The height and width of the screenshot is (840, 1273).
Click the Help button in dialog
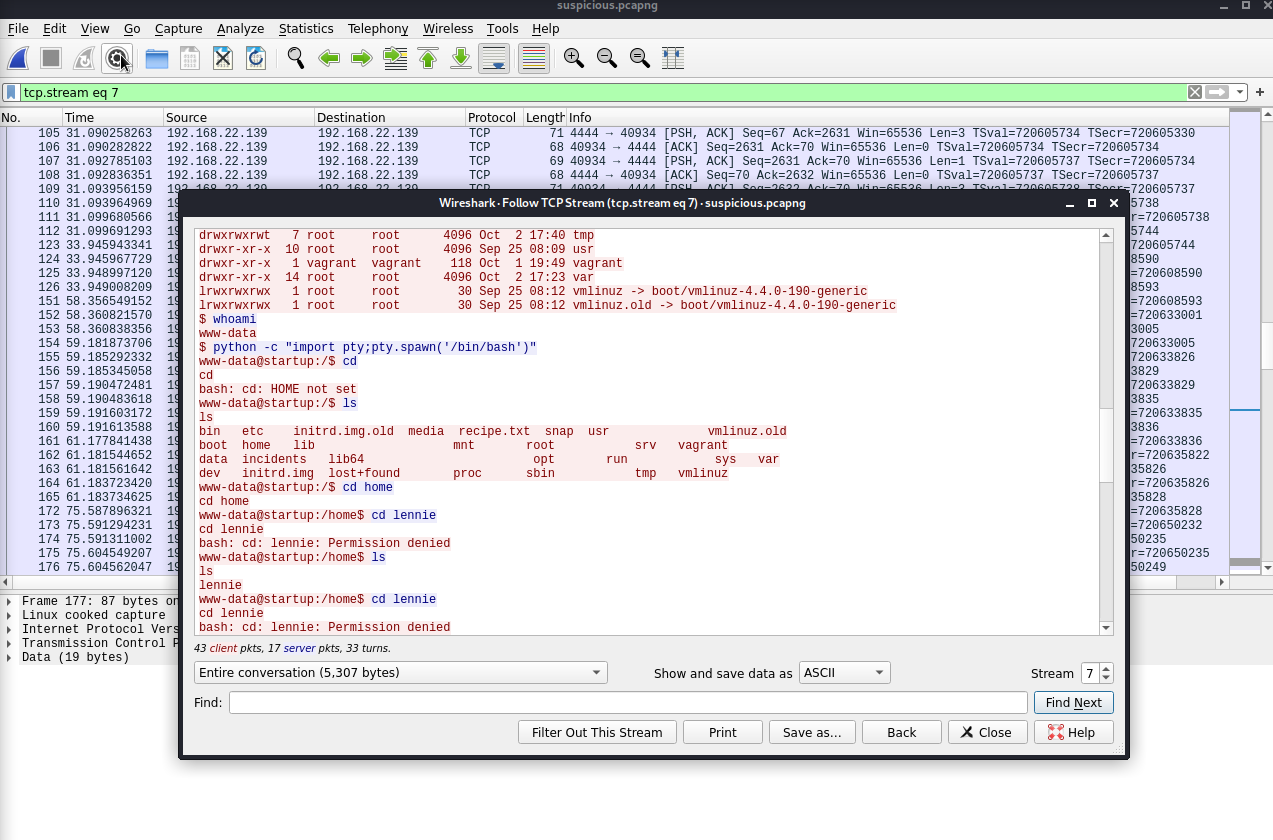click(x=1073, y=732)
